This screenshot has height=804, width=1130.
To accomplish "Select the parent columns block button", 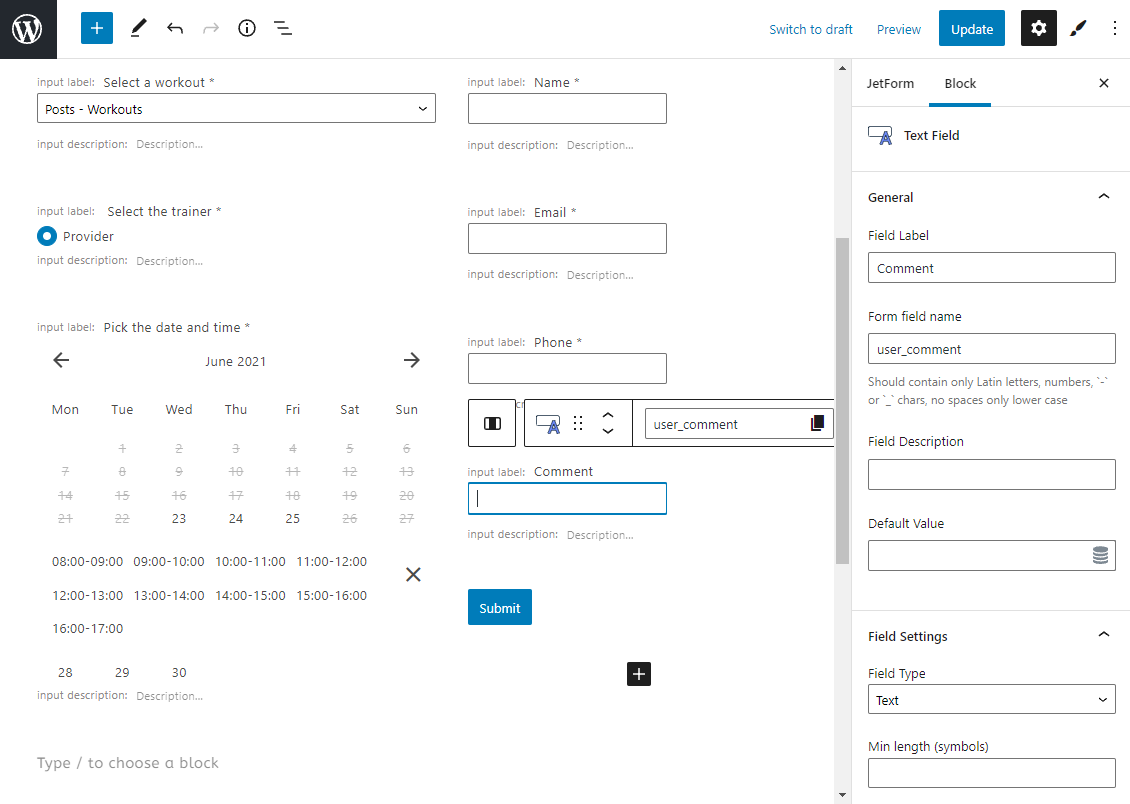I will pyautogui.click(x=492, y=423).
